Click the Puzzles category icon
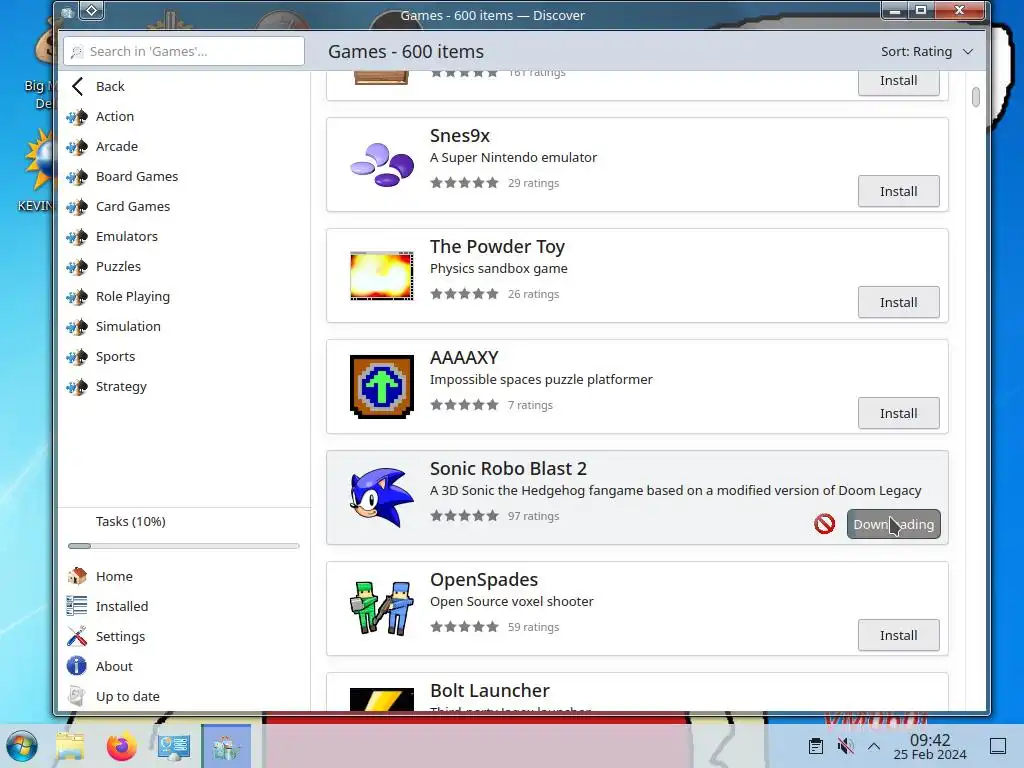 pyautogui.click(x=77, y=267)
